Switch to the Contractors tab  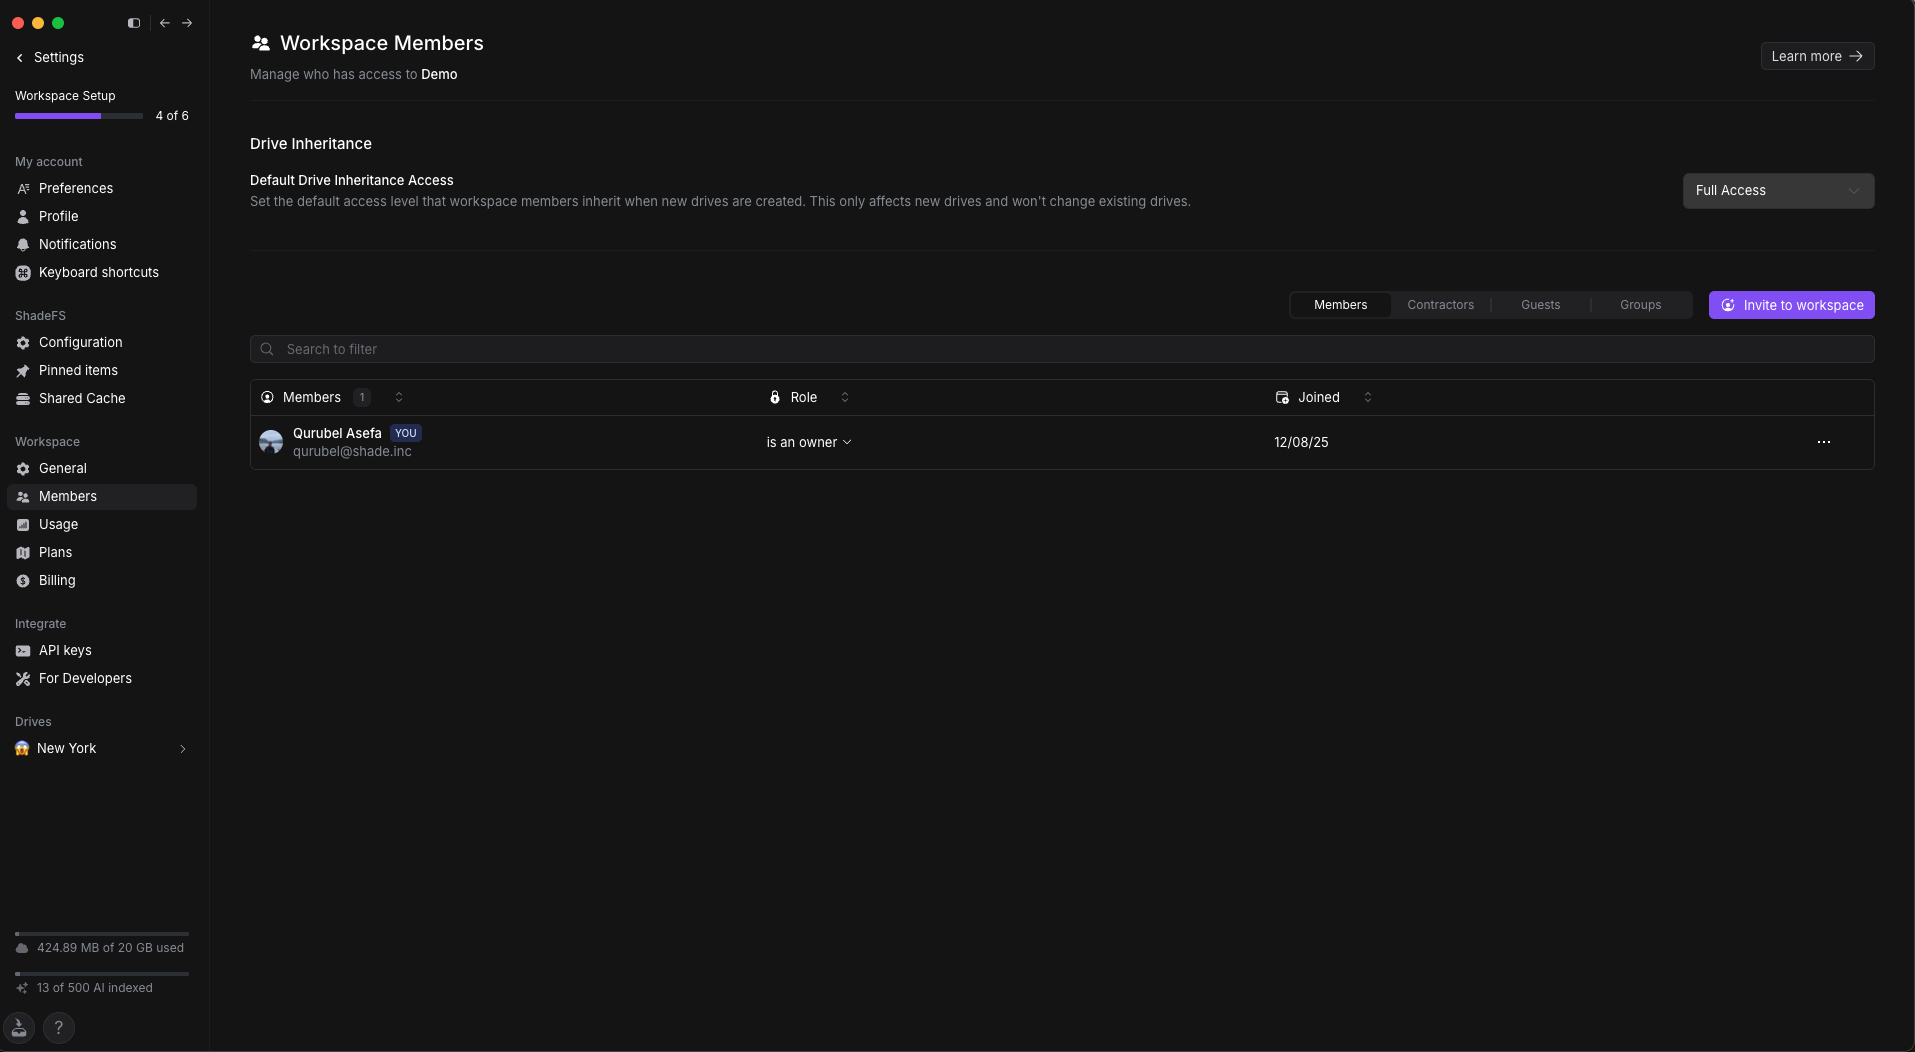point(1440,305)
